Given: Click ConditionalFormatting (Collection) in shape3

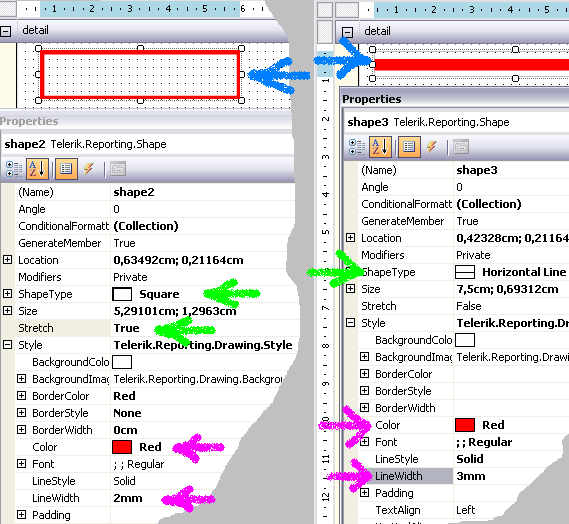Looking at the screenshot, I should point(488,204).
